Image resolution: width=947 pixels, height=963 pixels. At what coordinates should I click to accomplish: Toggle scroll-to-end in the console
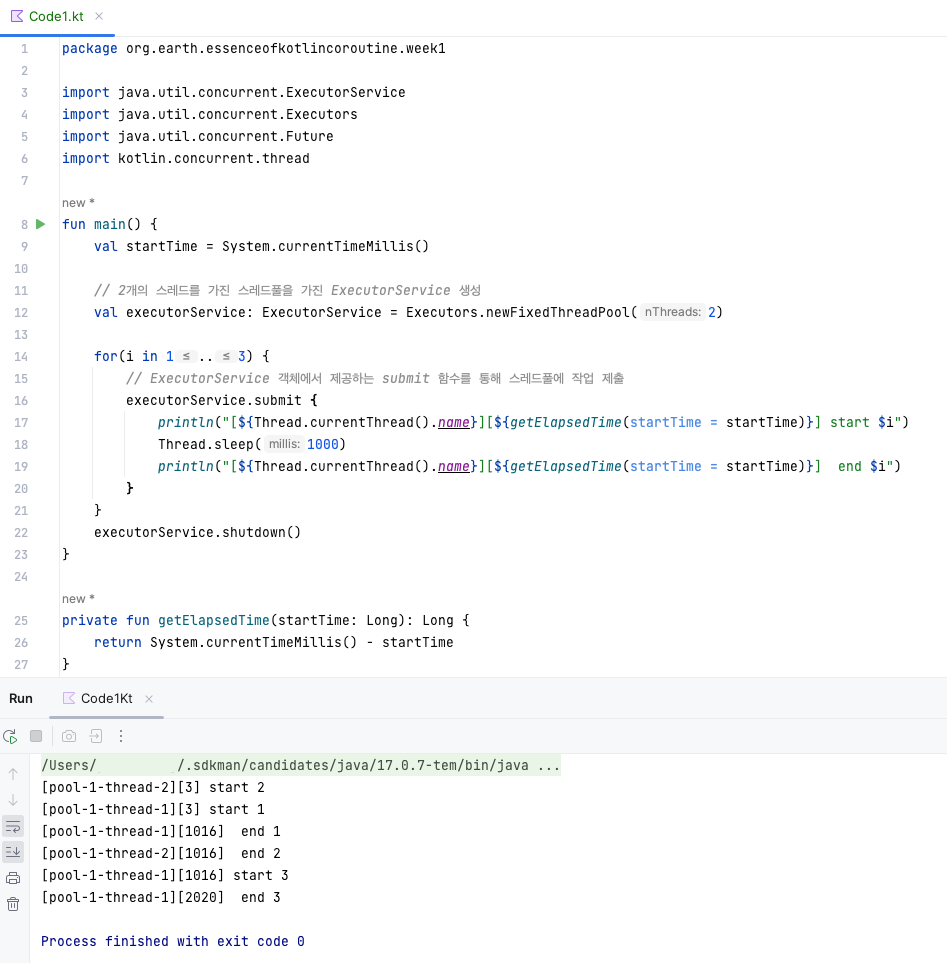tap(12, 851)
